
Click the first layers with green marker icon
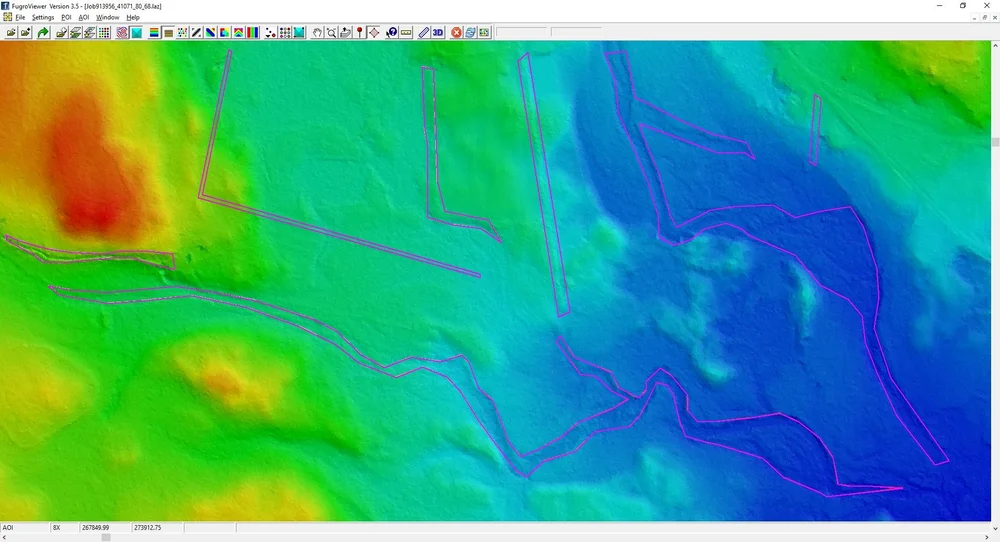pos(75,33)
